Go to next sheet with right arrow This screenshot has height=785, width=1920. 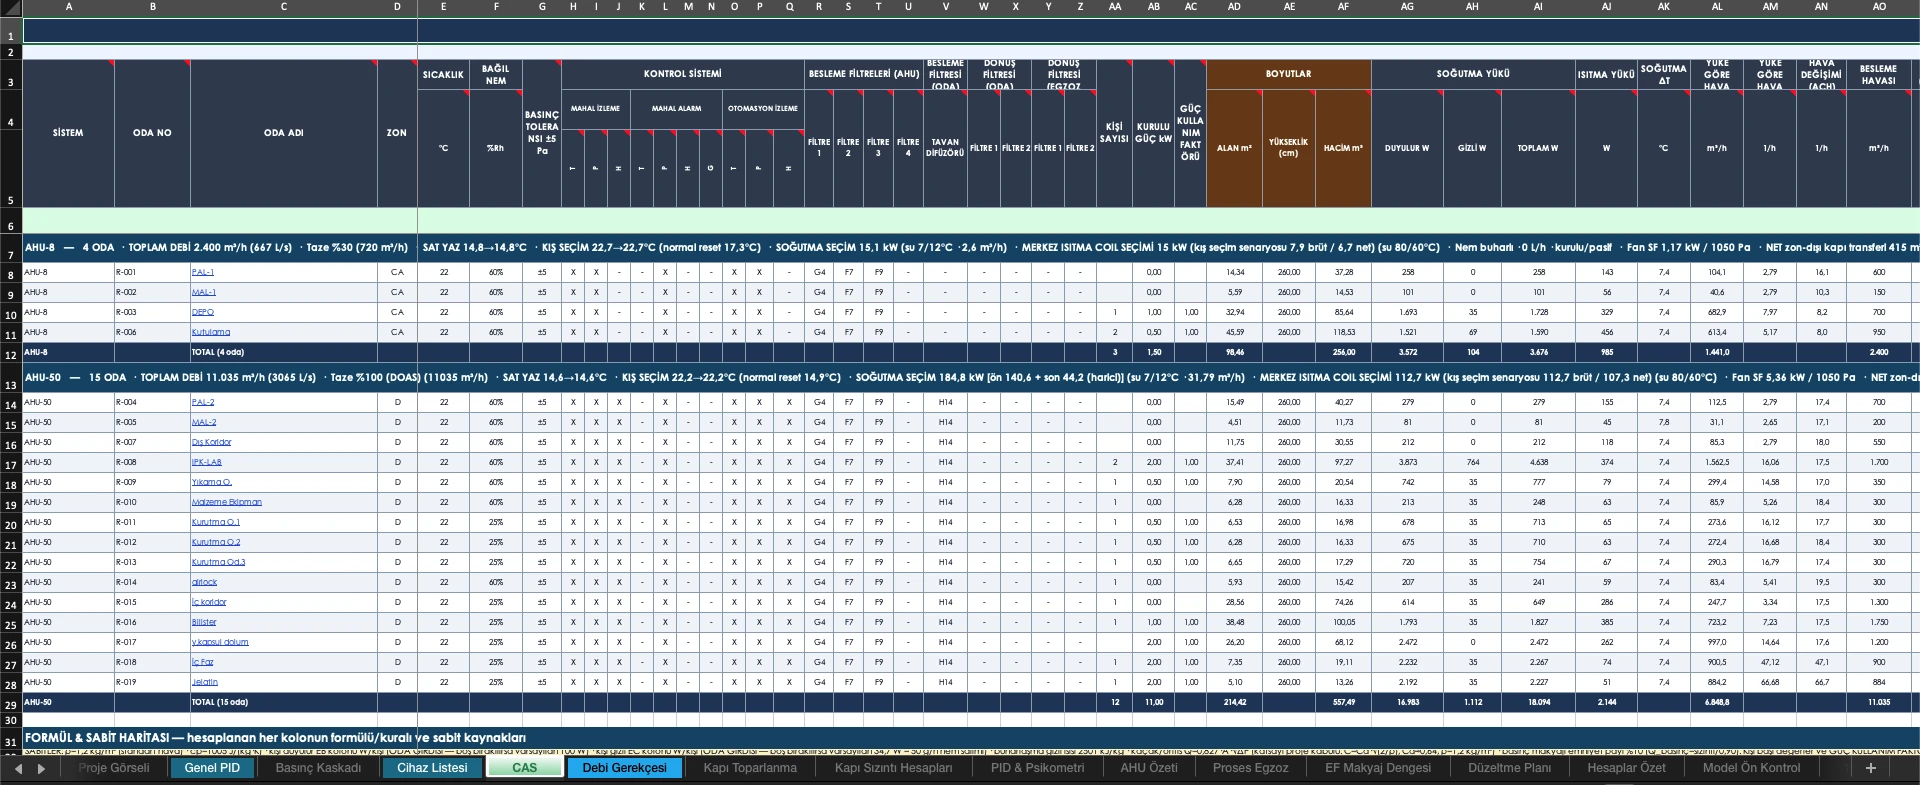click(x=41, y=768)
